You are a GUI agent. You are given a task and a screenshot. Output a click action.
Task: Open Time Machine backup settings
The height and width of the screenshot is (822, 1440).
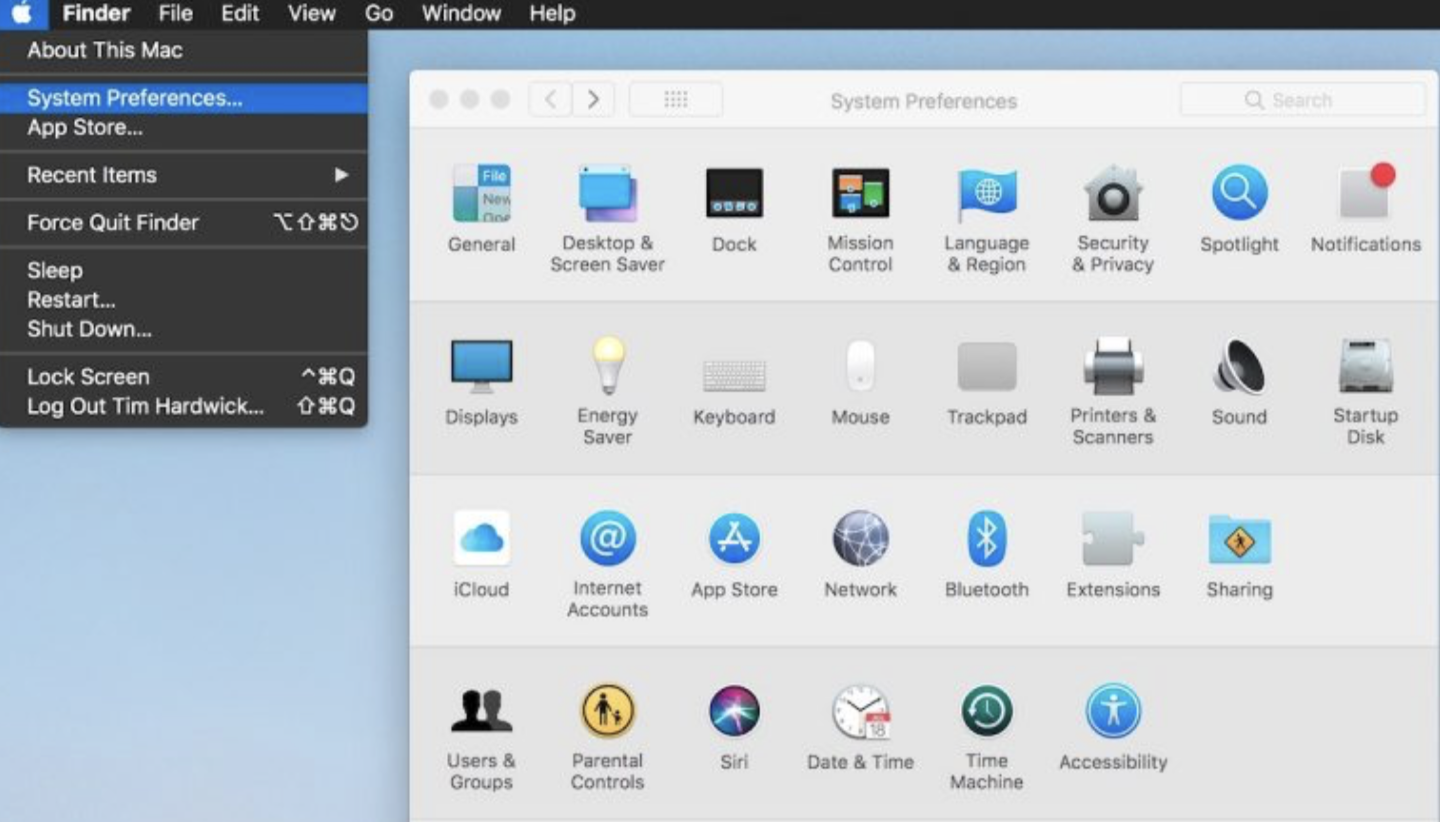[986, 710]
